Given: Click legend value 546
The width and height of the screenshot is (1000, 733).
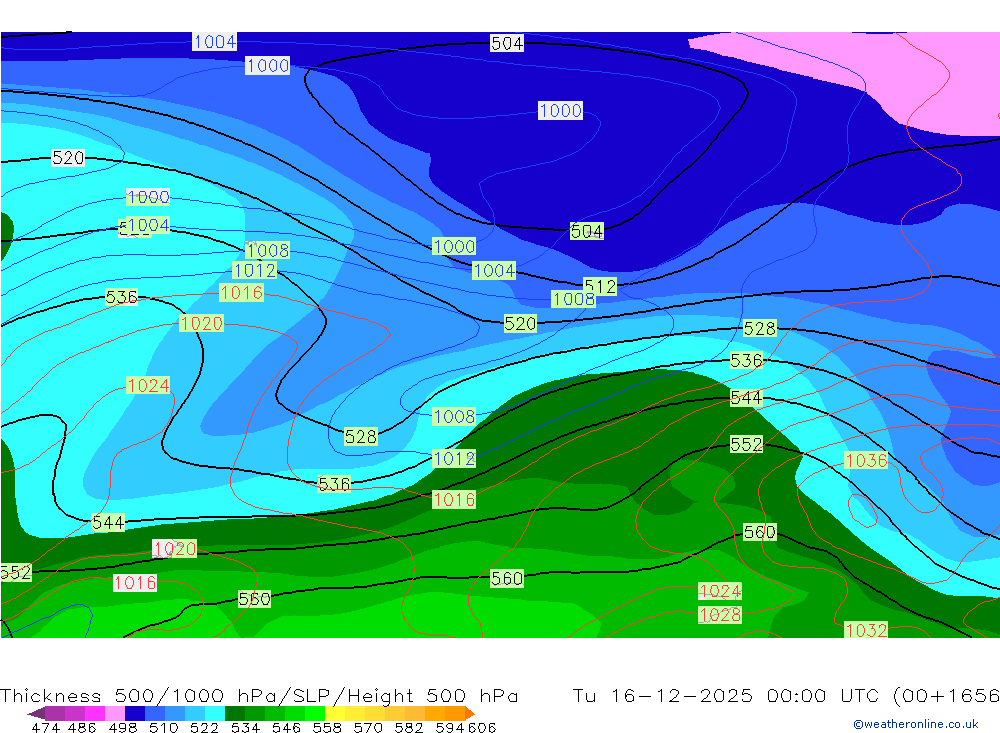Looking at the screenshot, I should tap(286, 728).
